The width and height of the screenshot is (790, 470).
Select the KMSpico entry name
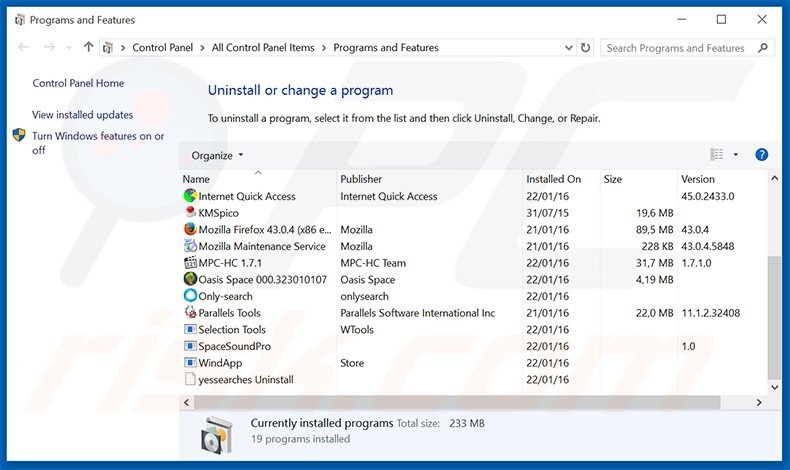[x=218, y=213]
